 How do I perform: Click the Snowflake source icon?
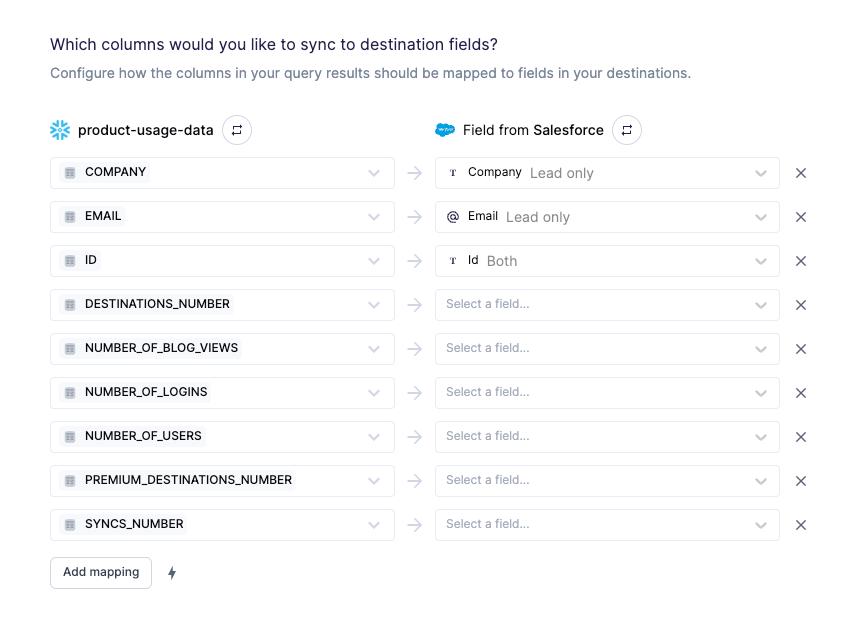point(59,130)
